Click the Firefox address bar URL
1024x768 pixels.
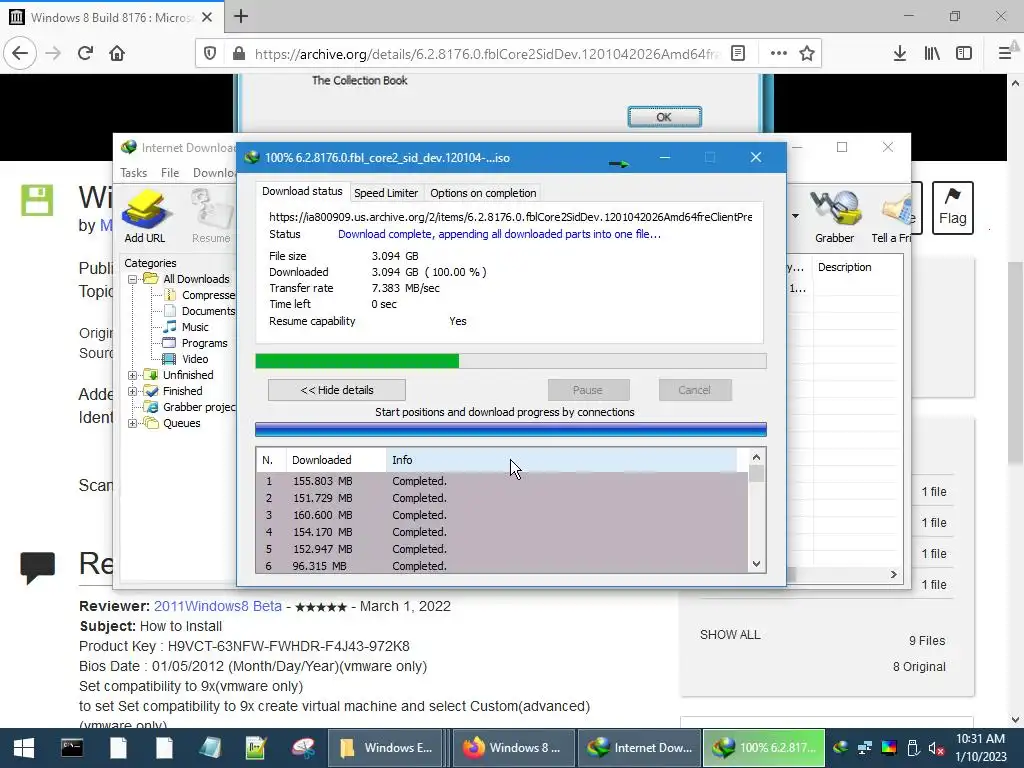(485, 54)
